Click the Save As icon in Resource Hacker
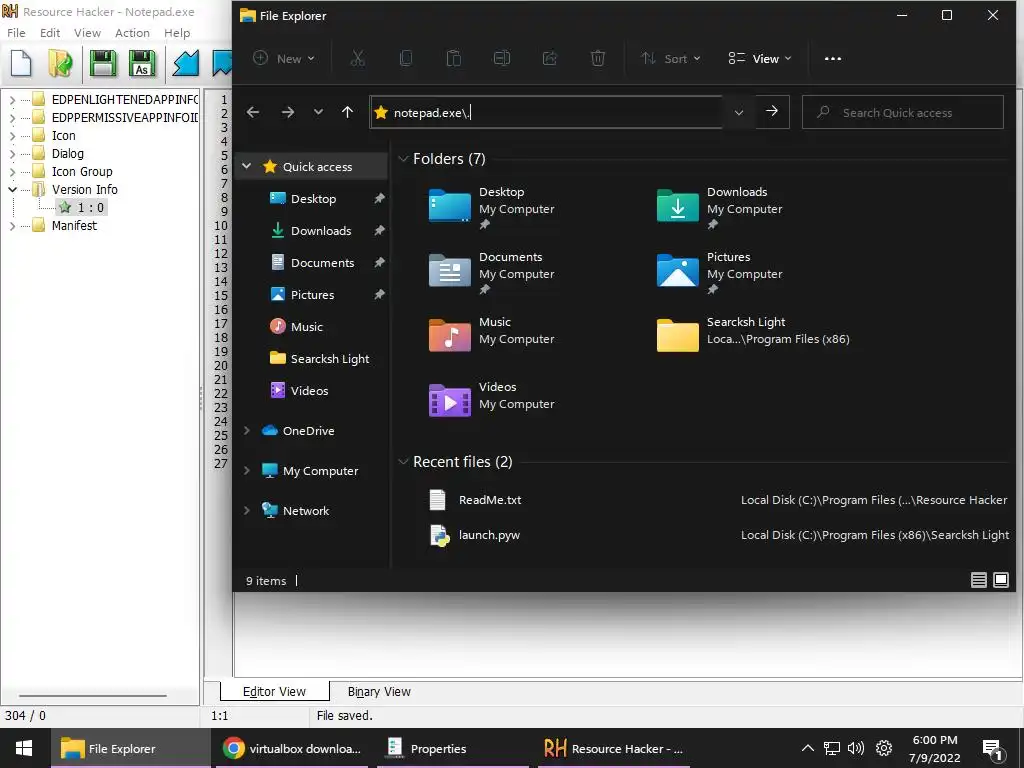The width and height of the screenshot is (1024, 768). [x=142, y=63]
